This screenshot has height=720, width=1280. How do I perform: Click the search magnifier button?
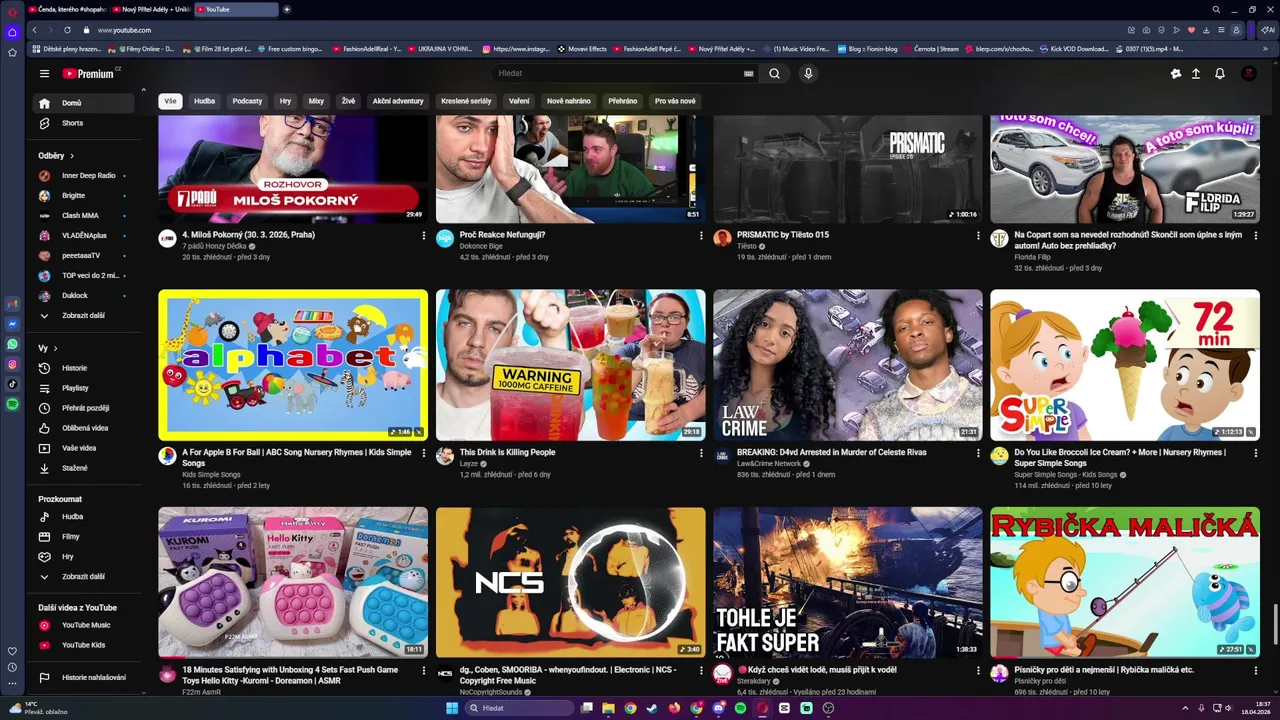[774, 73]
